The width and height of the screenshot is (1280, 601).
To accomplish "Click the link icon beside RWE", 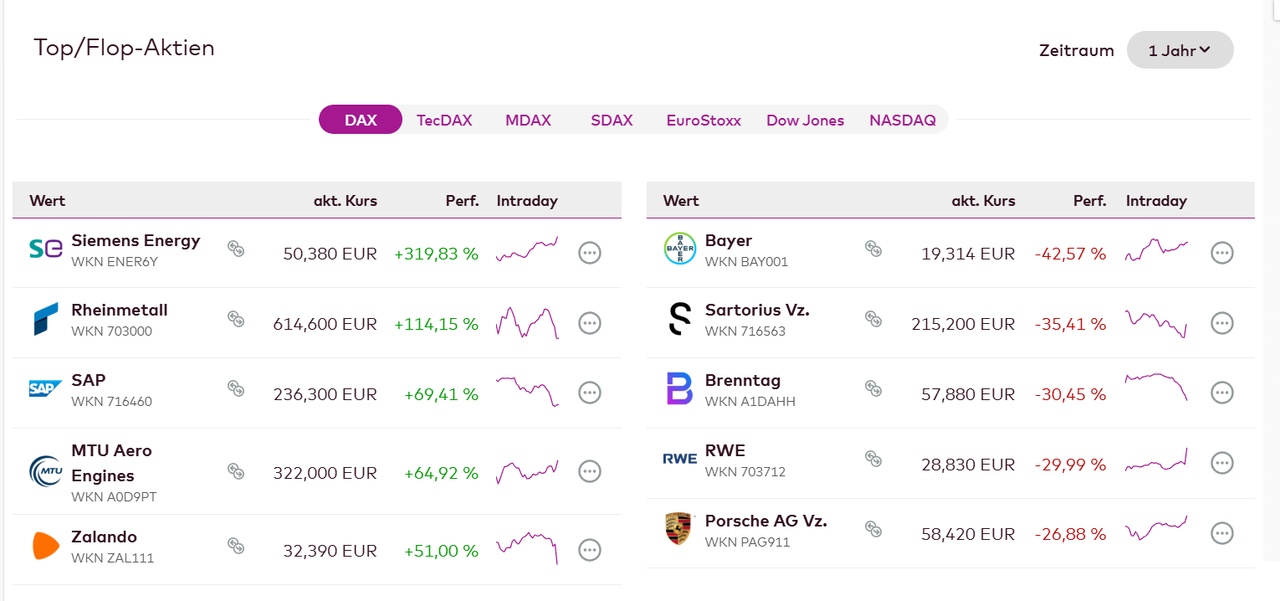I will click(x=873, y=459).
